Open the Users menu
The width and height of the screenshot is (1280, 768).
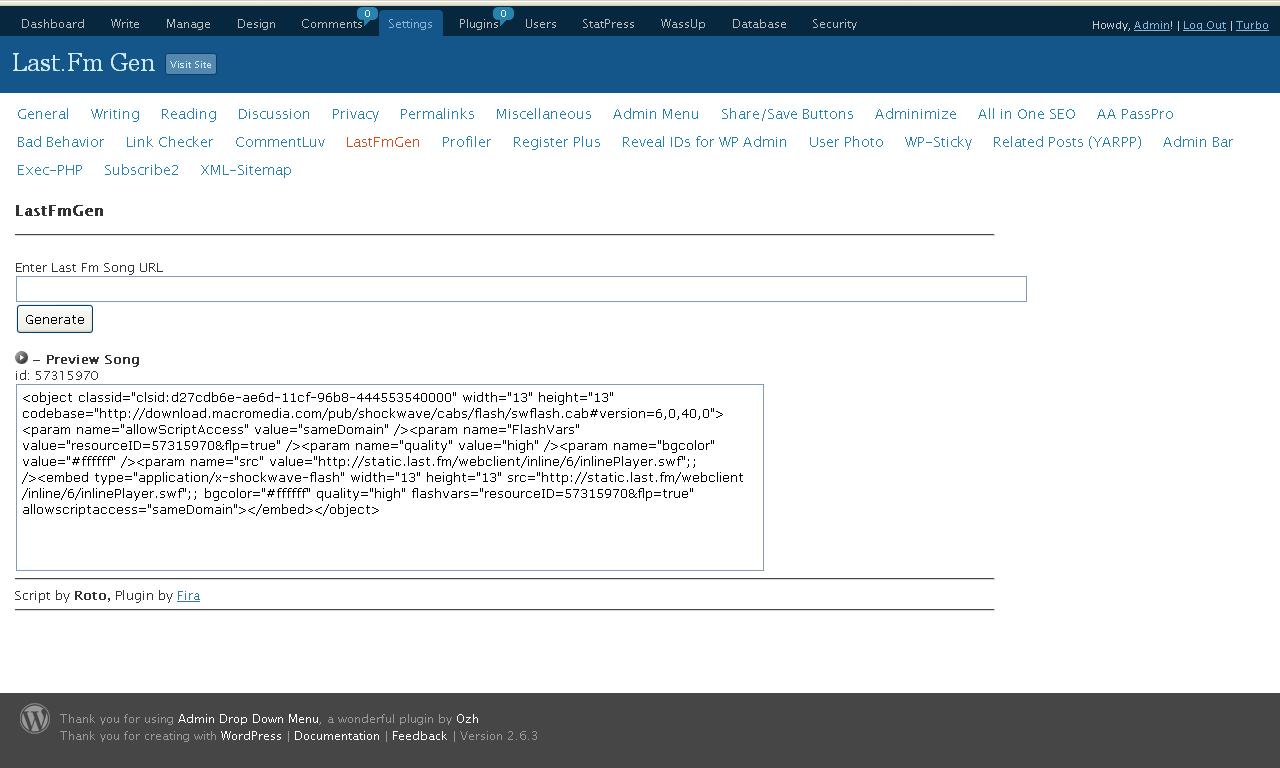pos(541,24)
